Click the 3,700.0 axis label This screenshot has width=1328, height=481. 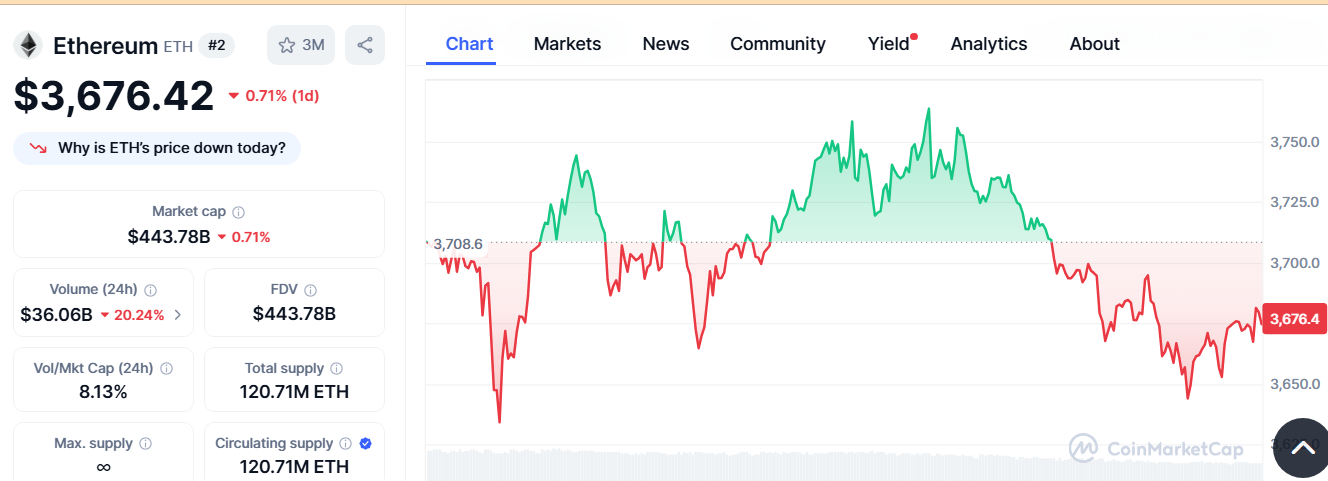[x=1295, y=263]
